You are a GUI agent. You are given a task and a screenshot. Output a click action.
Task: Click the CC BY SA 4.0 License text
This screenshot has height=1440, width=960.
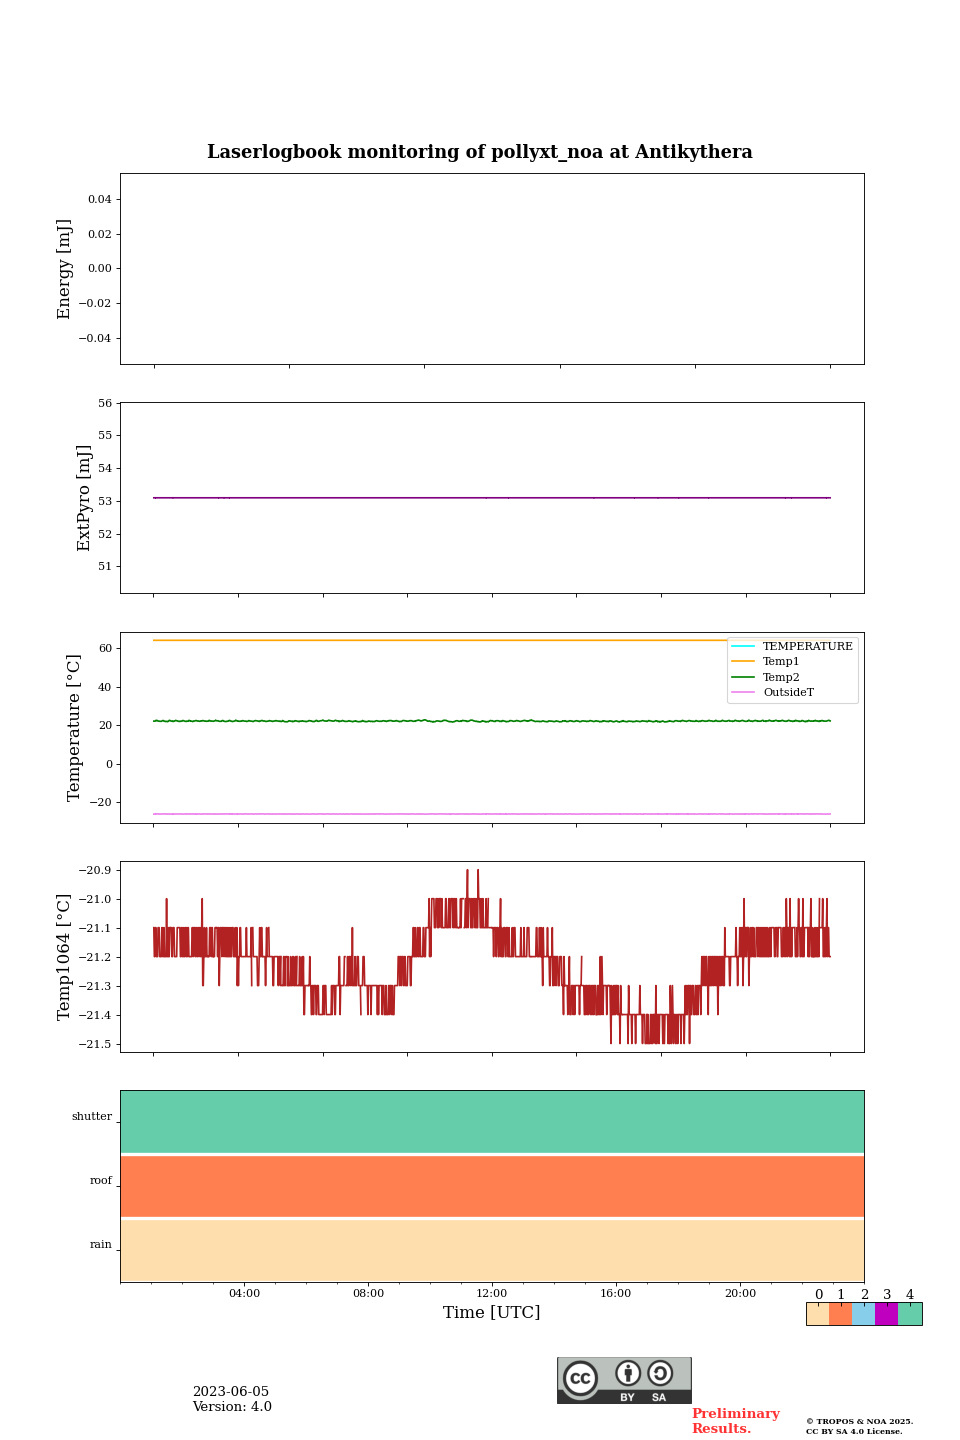pos(854,1431)
